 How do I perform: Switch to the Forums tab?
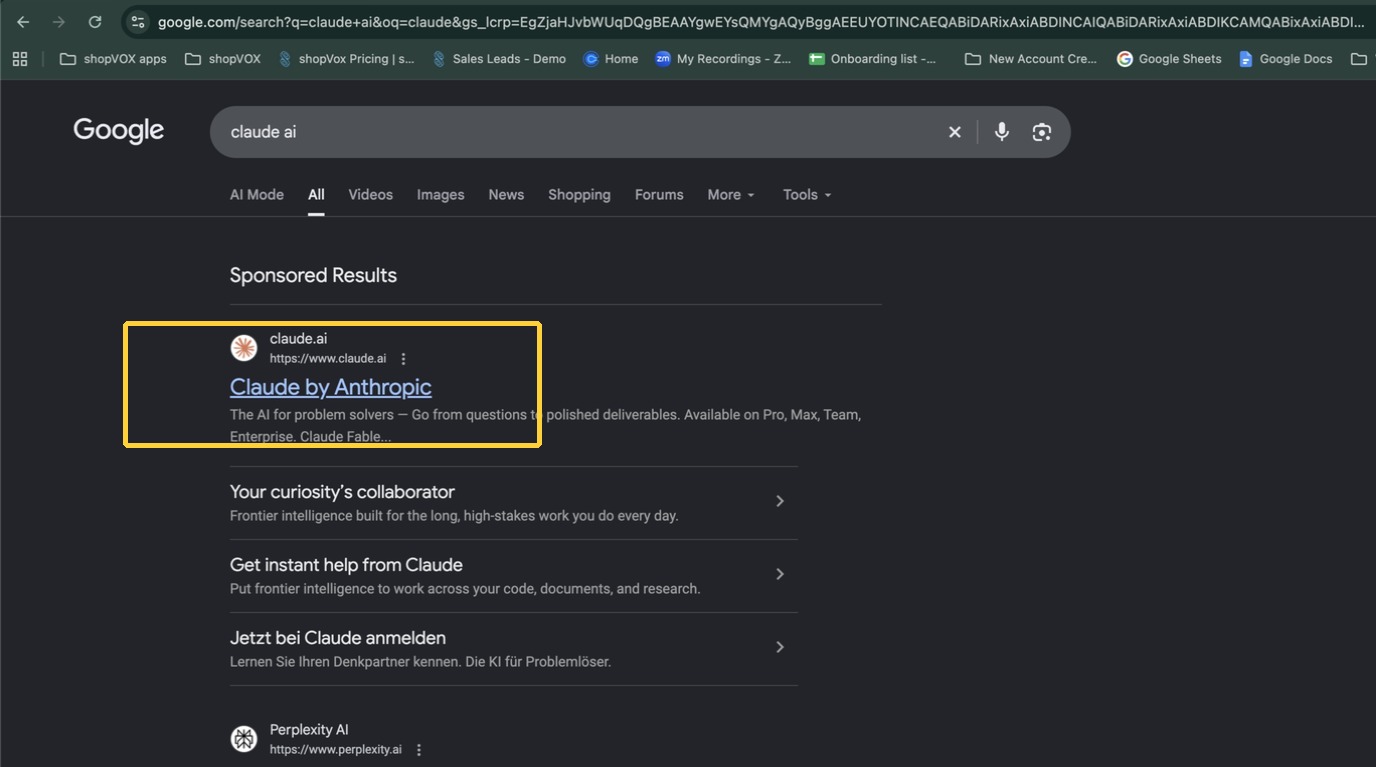[x=659, y=195]
